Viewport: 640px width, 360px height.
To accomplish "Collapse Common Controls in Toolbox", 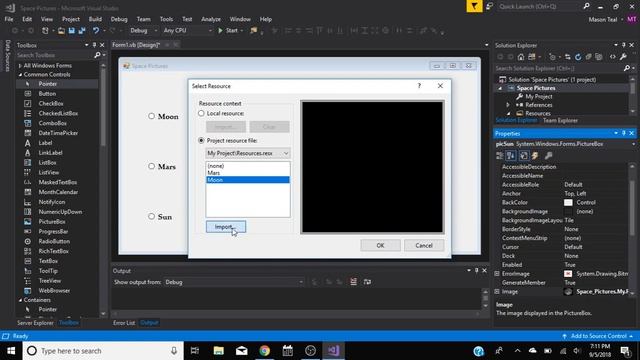I will (20, 75).
